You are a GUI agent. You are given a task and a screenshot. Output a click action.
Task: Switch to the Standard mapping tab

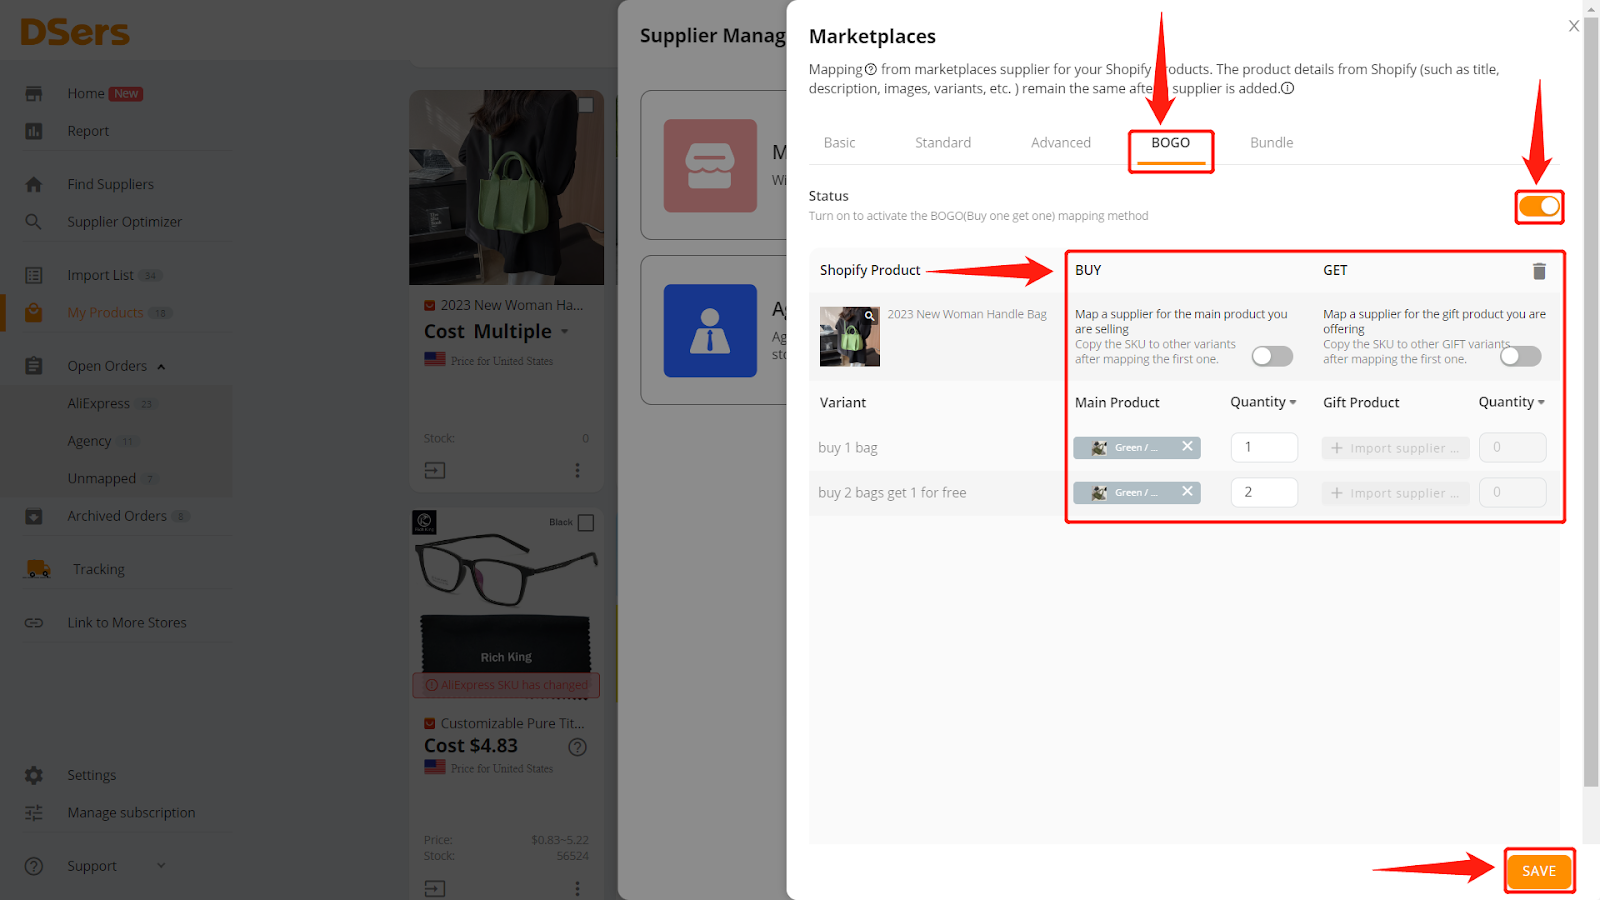943,143
